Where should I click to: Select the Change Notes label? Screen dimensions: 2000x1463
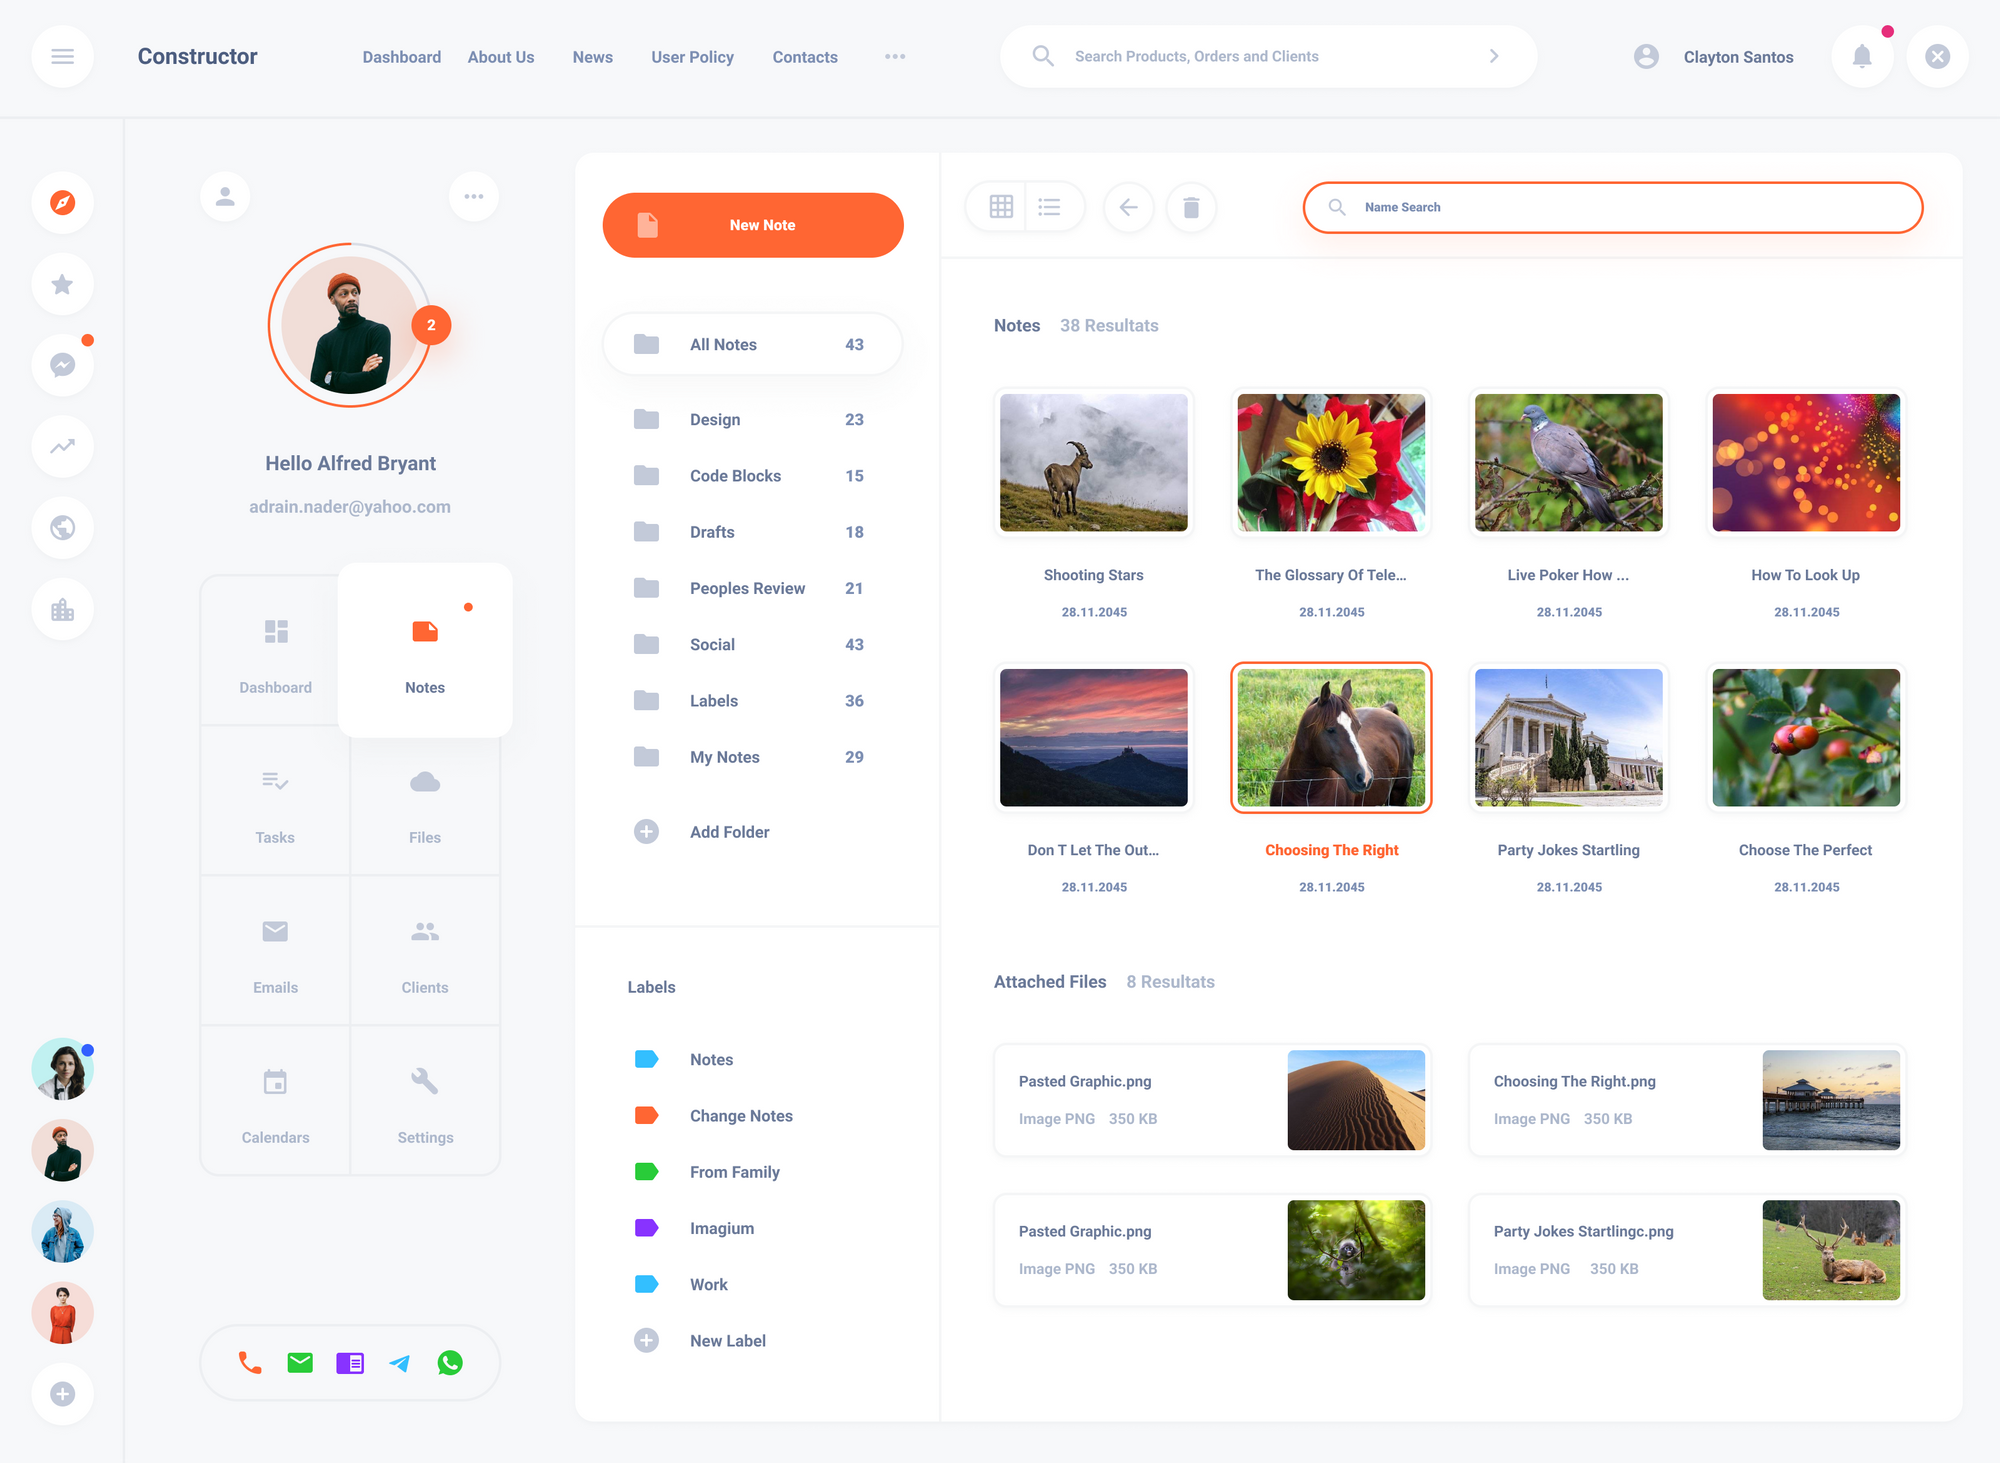[x=740, y=1115]
